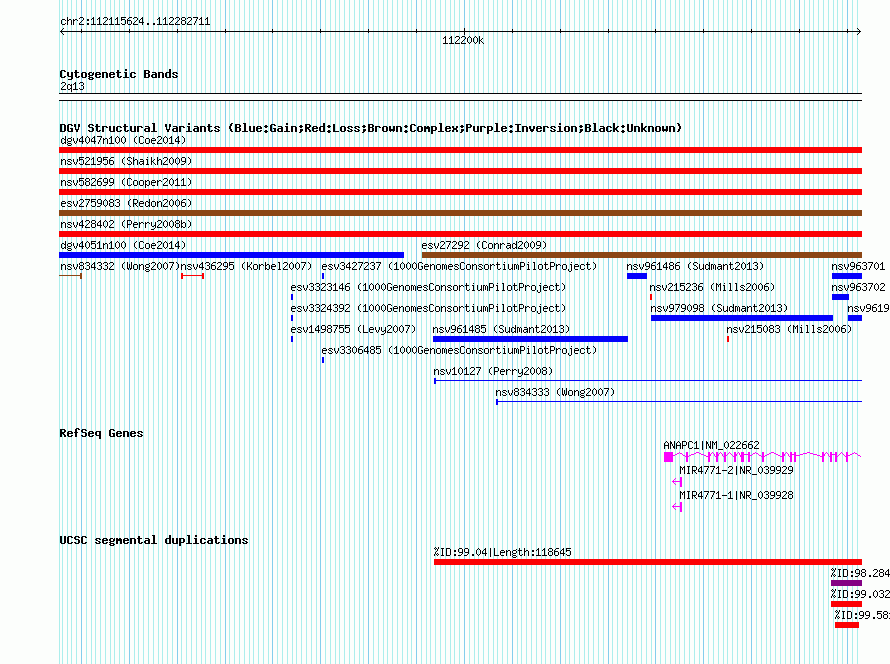Screen dimensions: 890x664
Task: Click the blue bar under nsv979098
Action: [742, 318]
